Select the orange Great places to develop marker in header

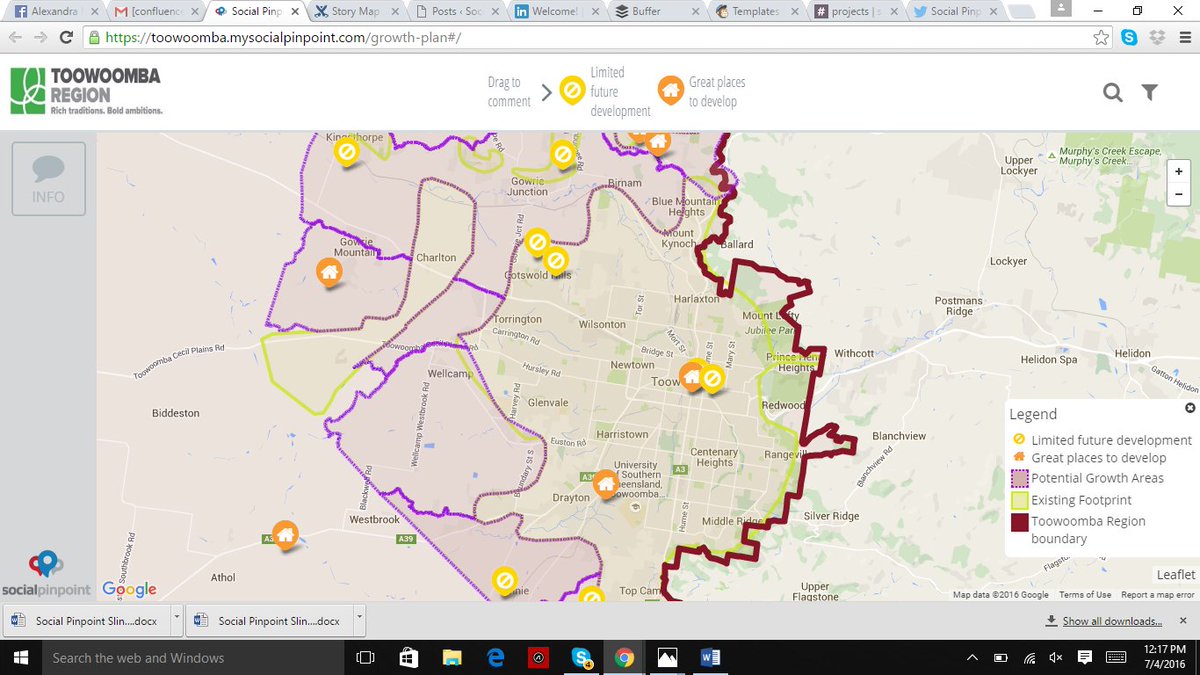[670, 90]
